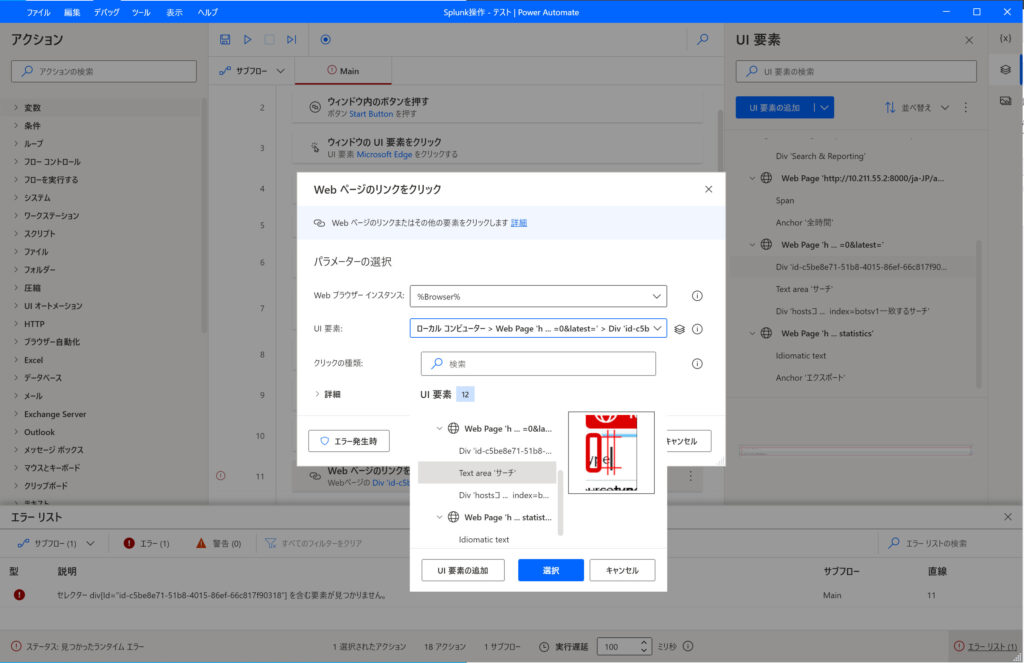The height and width of the screenshot is (663, 1024).
Task: Click the 選択 button in picker
Action: (551, 570)
